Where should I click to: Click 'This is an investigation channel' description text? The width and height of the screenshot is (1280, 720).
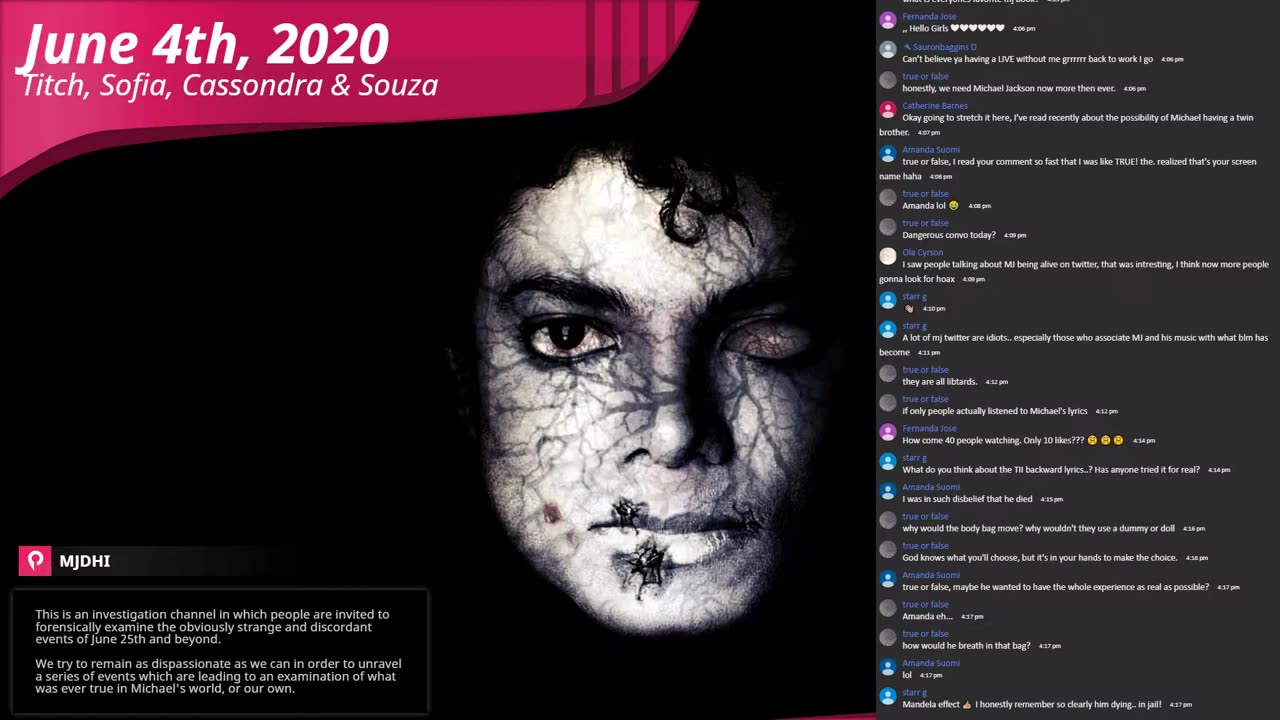[212, 627]
